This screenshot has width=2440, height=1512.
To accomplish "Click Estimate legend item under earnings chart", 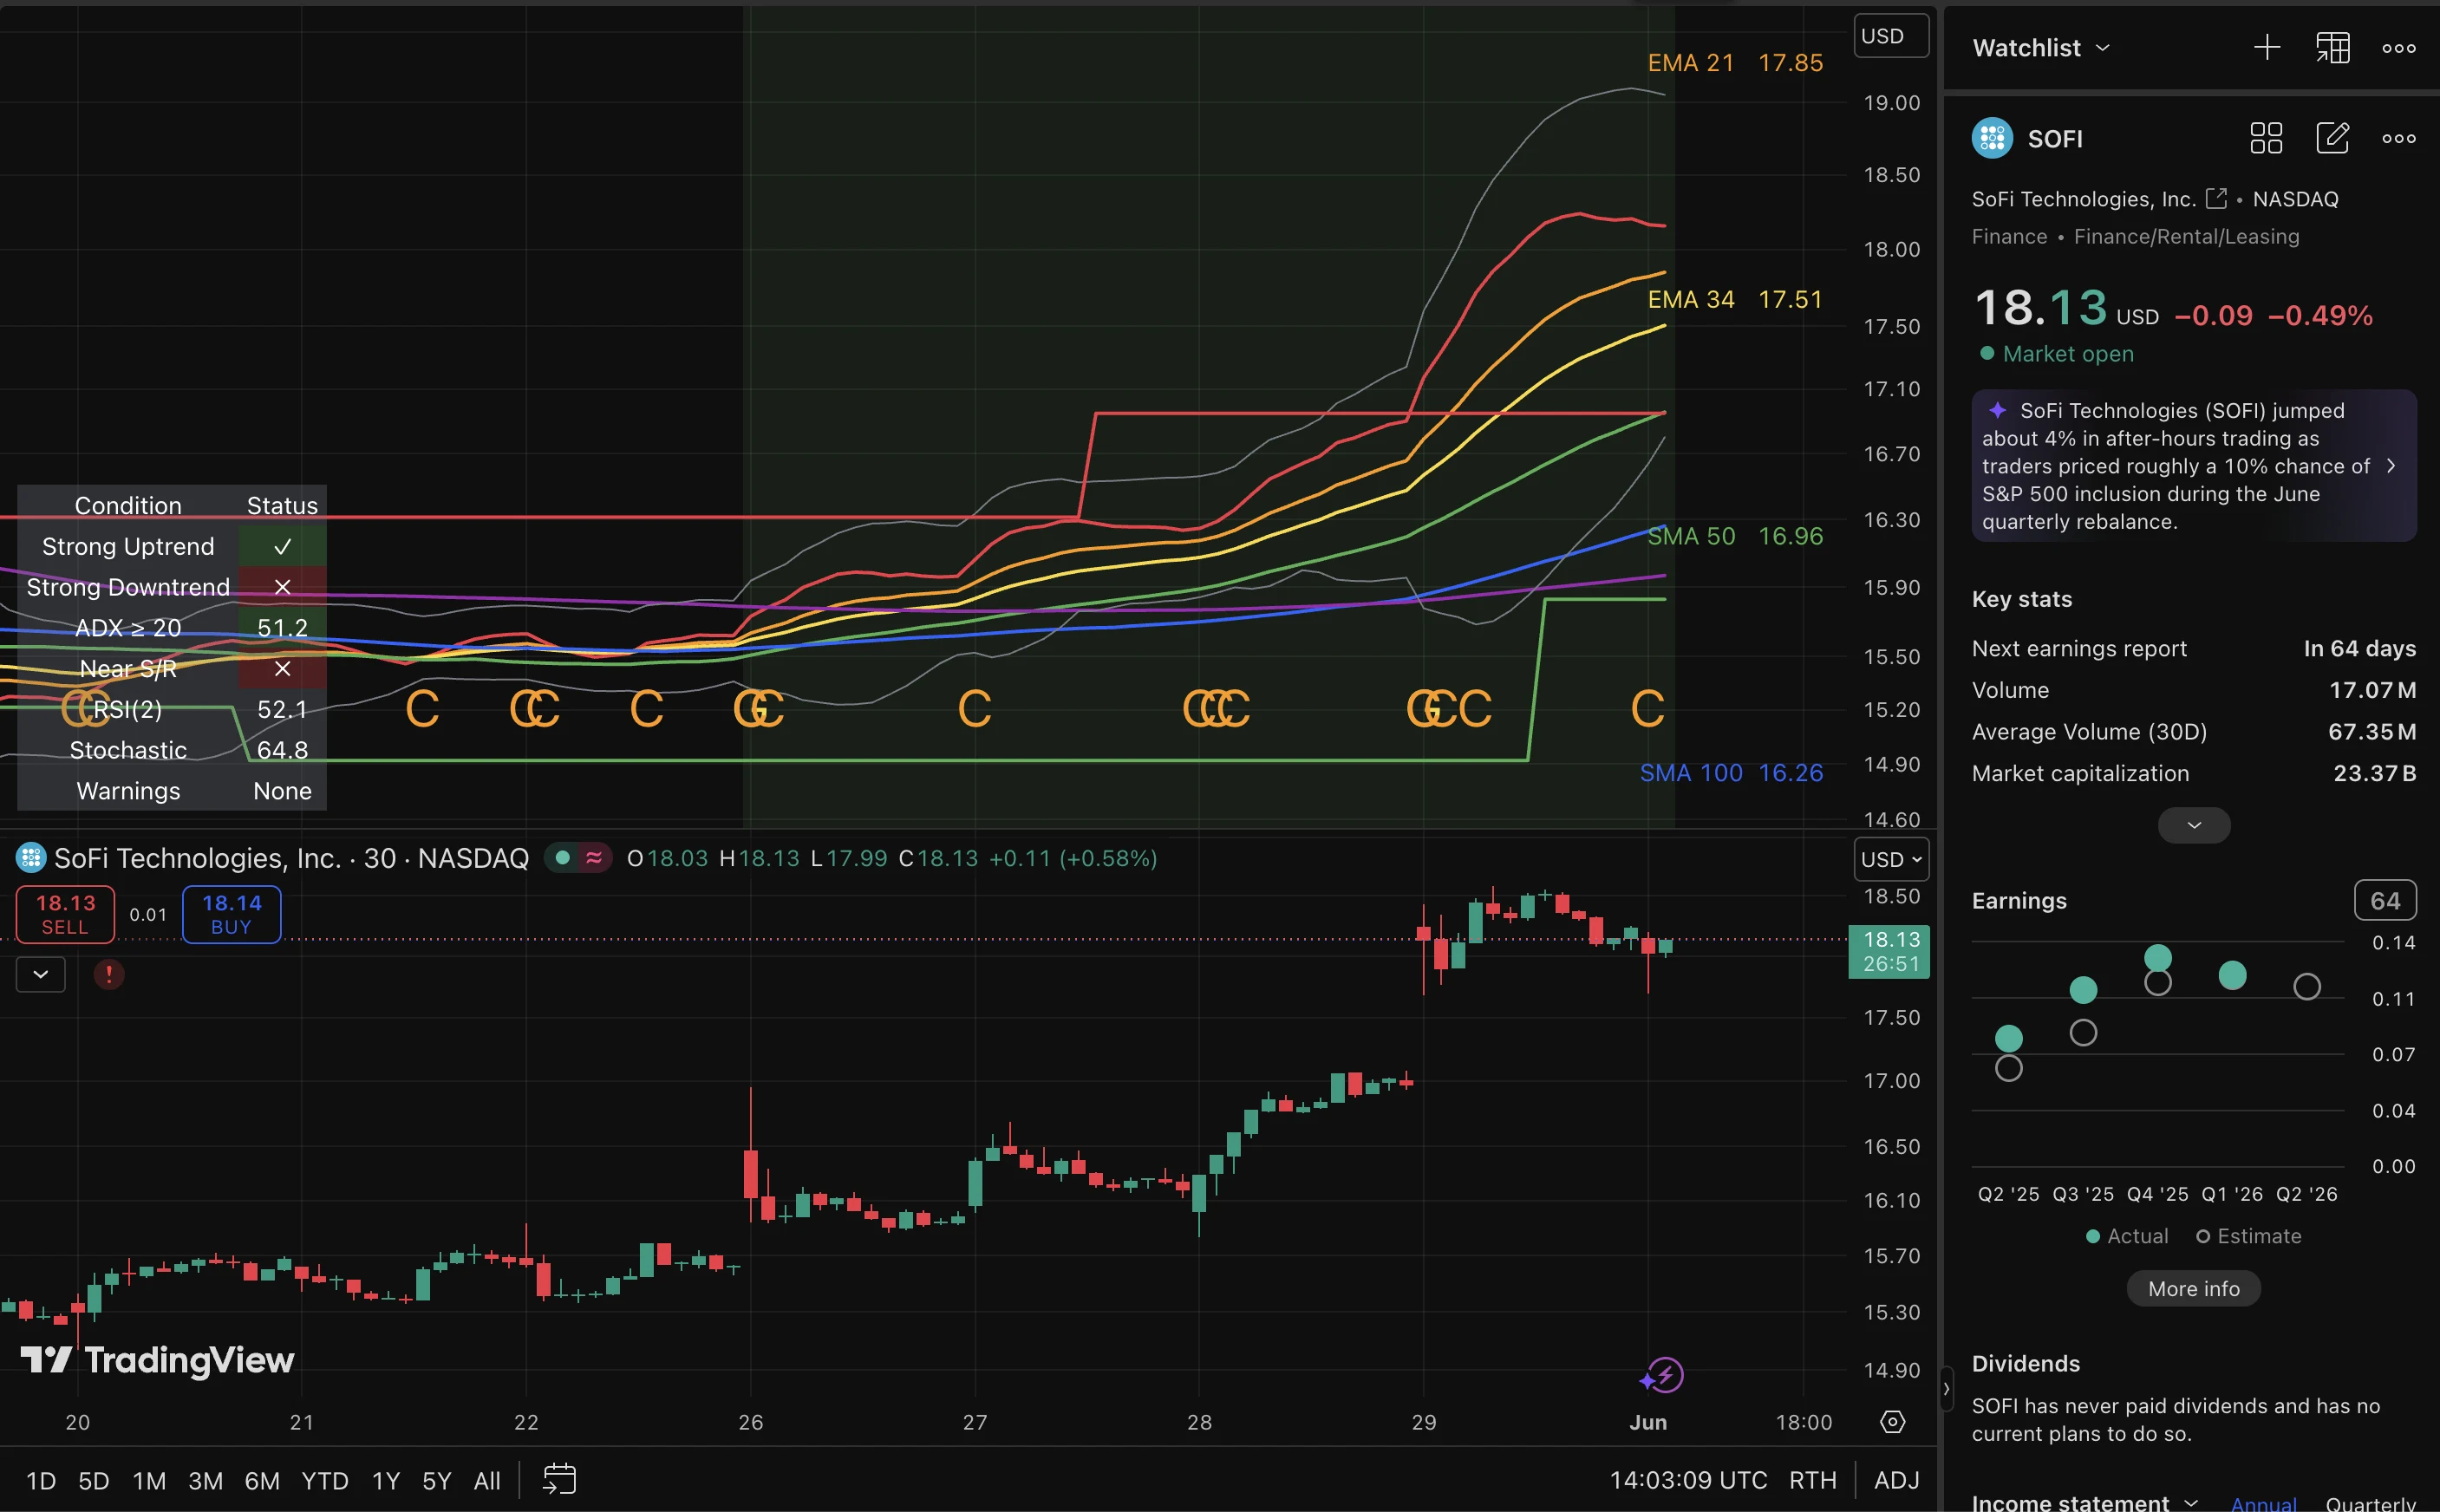I will [2248, 1236].
